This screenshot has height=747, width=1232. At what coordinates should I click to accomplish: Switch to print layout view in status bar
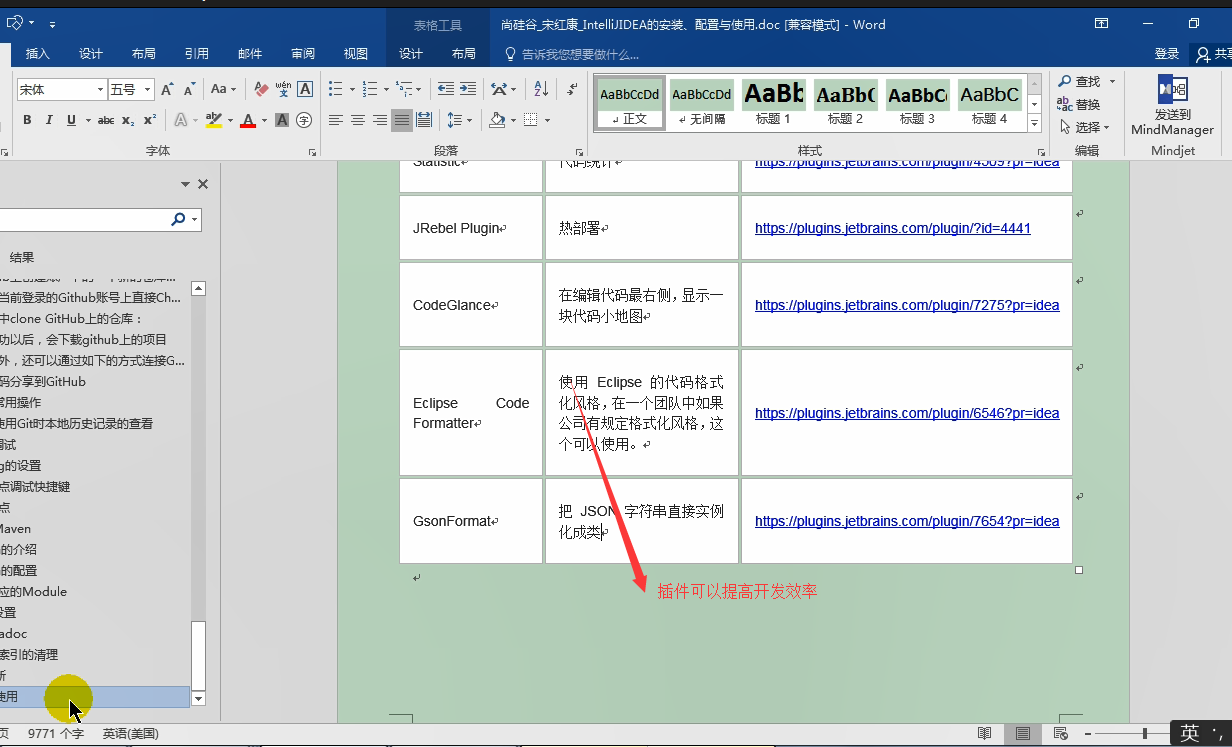tap(1022, 733)
